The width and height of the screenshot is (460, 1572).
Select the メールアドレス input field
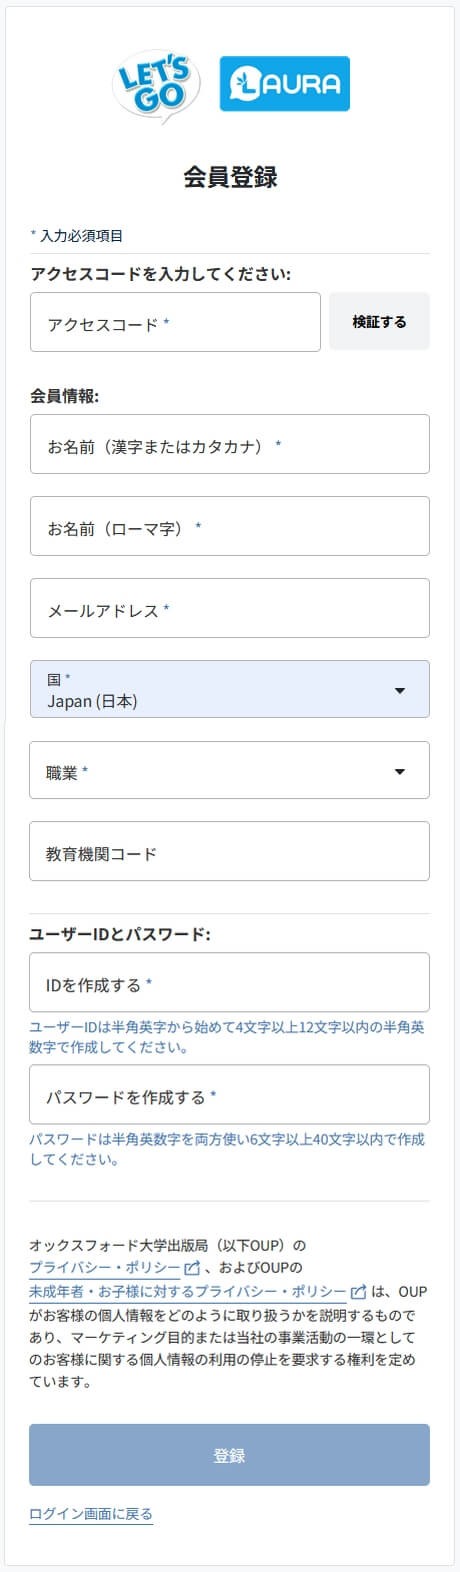tap(230, 608)
